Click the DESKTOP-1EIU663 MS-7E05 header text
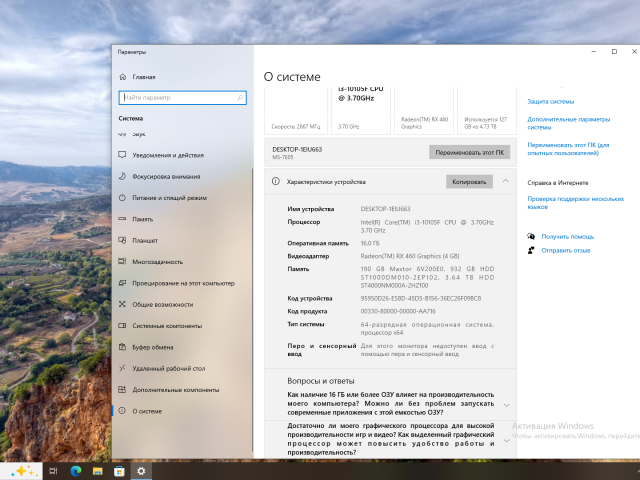640x480 pixels. [x=297, y=153]
